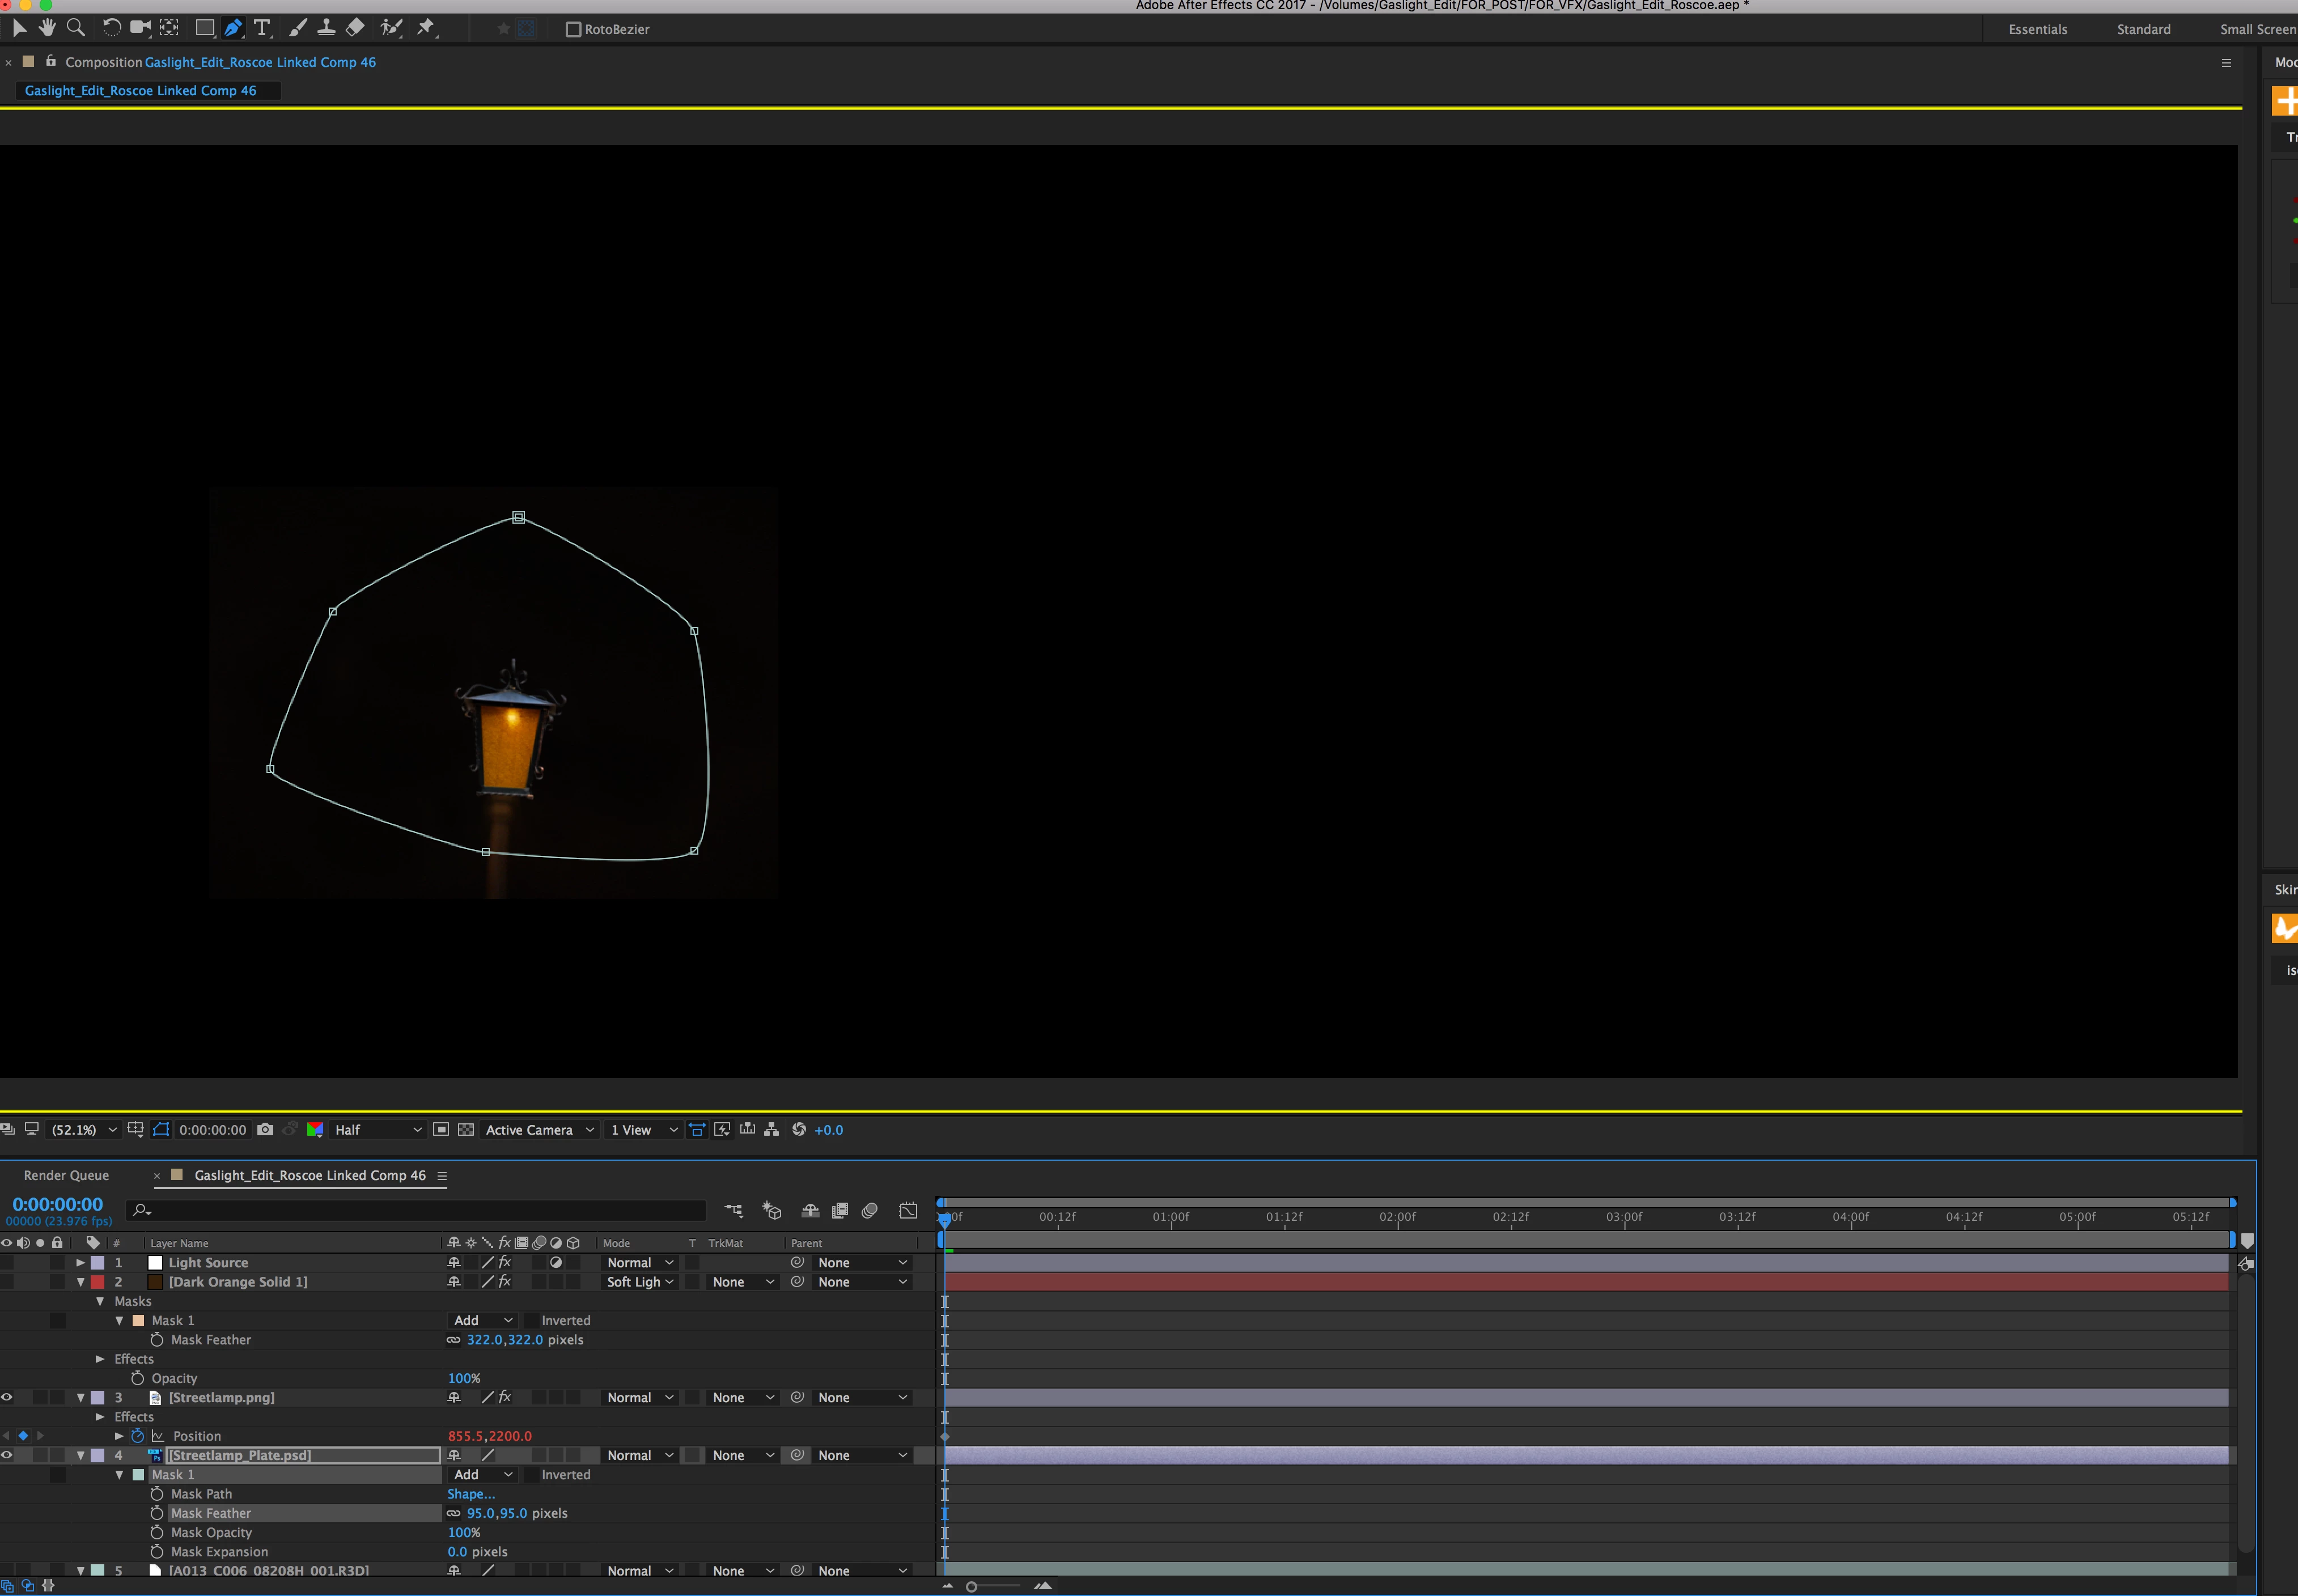
Task: Check Inverted for Streetlamp_Plate Mask 1
Action: (x=532, y=1475)
